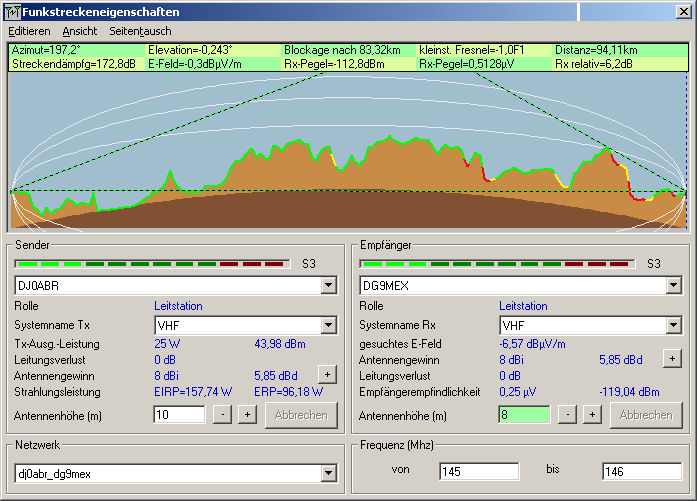697x501 pixels.
Task: Open the Editieren menu
Action: [x=29, y=31]
